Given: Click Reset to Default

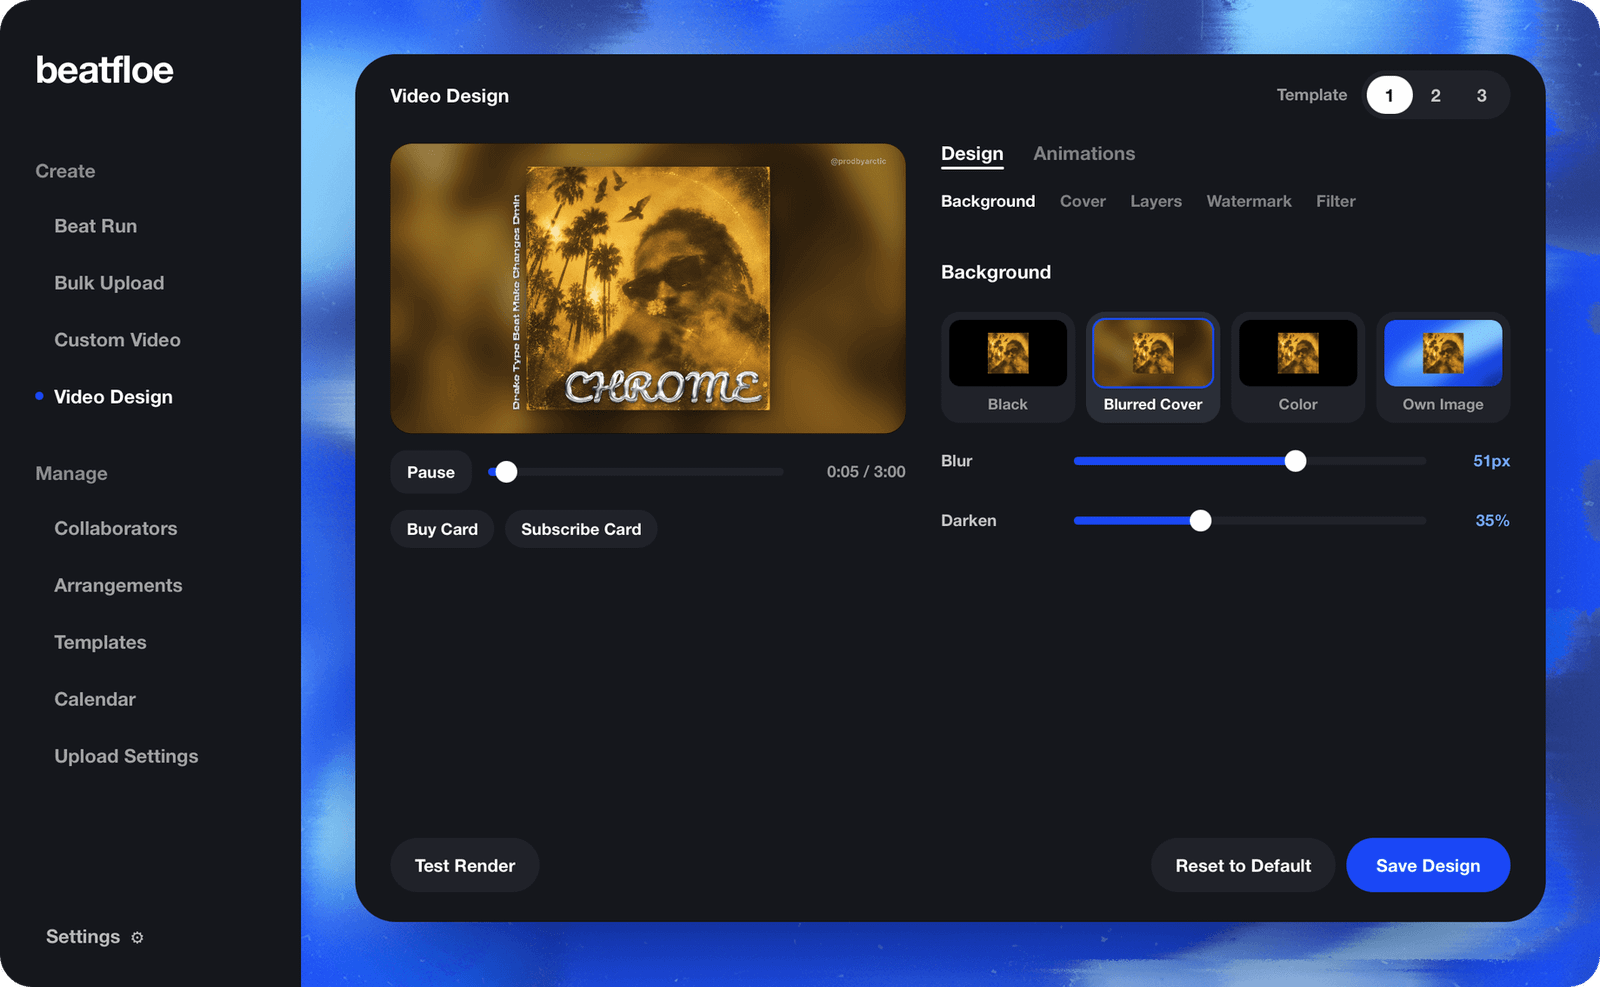Looking at the screenshot, I should 1243,866.
